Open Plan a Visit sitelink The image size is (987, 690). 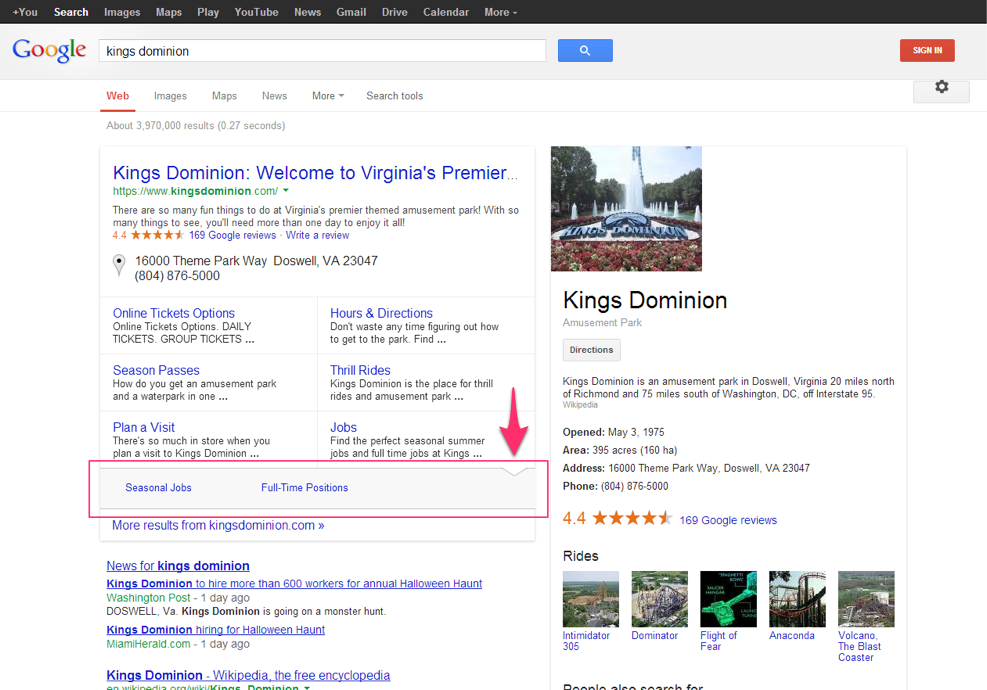144,427
